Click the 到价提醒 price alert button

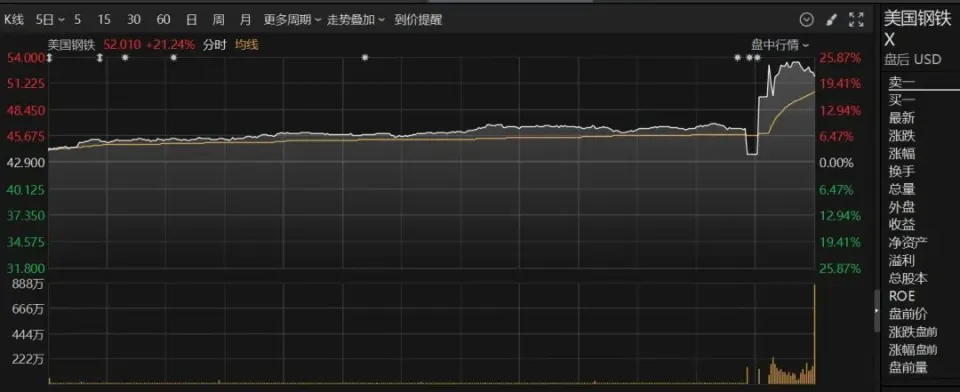tap(418, 20)
